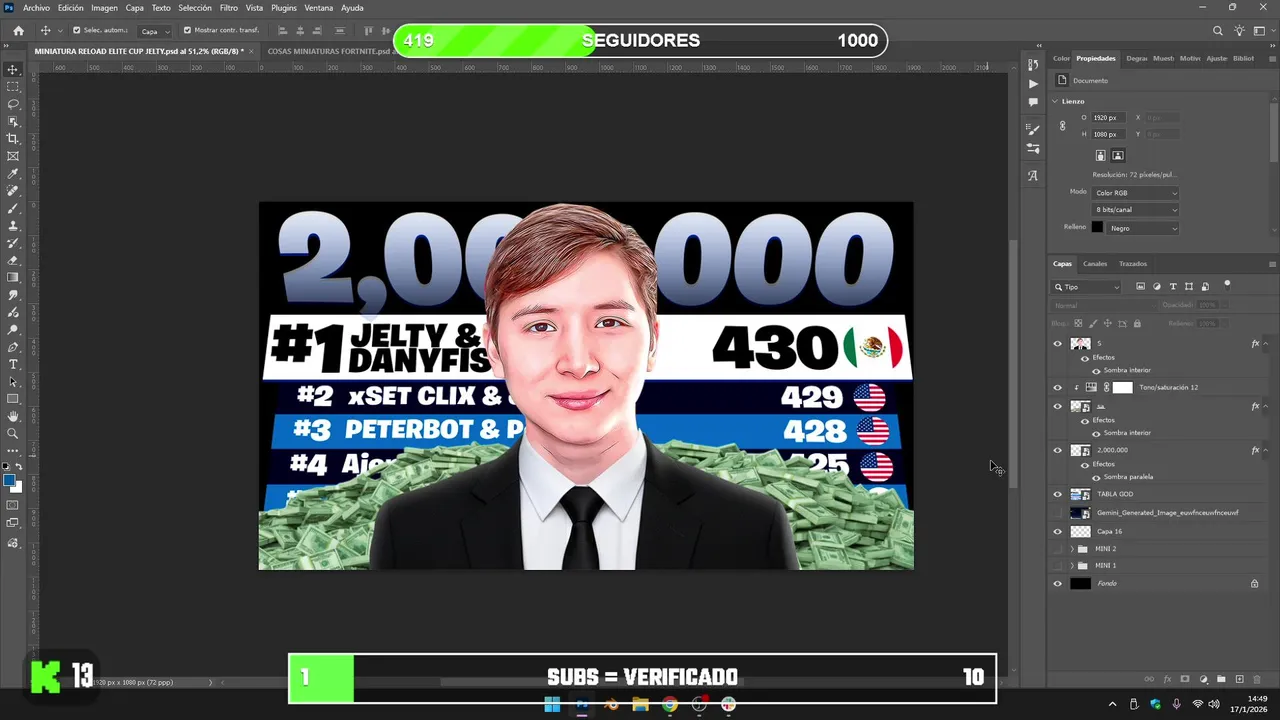Open the Modo Color RGB dropdown
The width and height of the screenshot is (1280, 720).
click(1135, 193)
